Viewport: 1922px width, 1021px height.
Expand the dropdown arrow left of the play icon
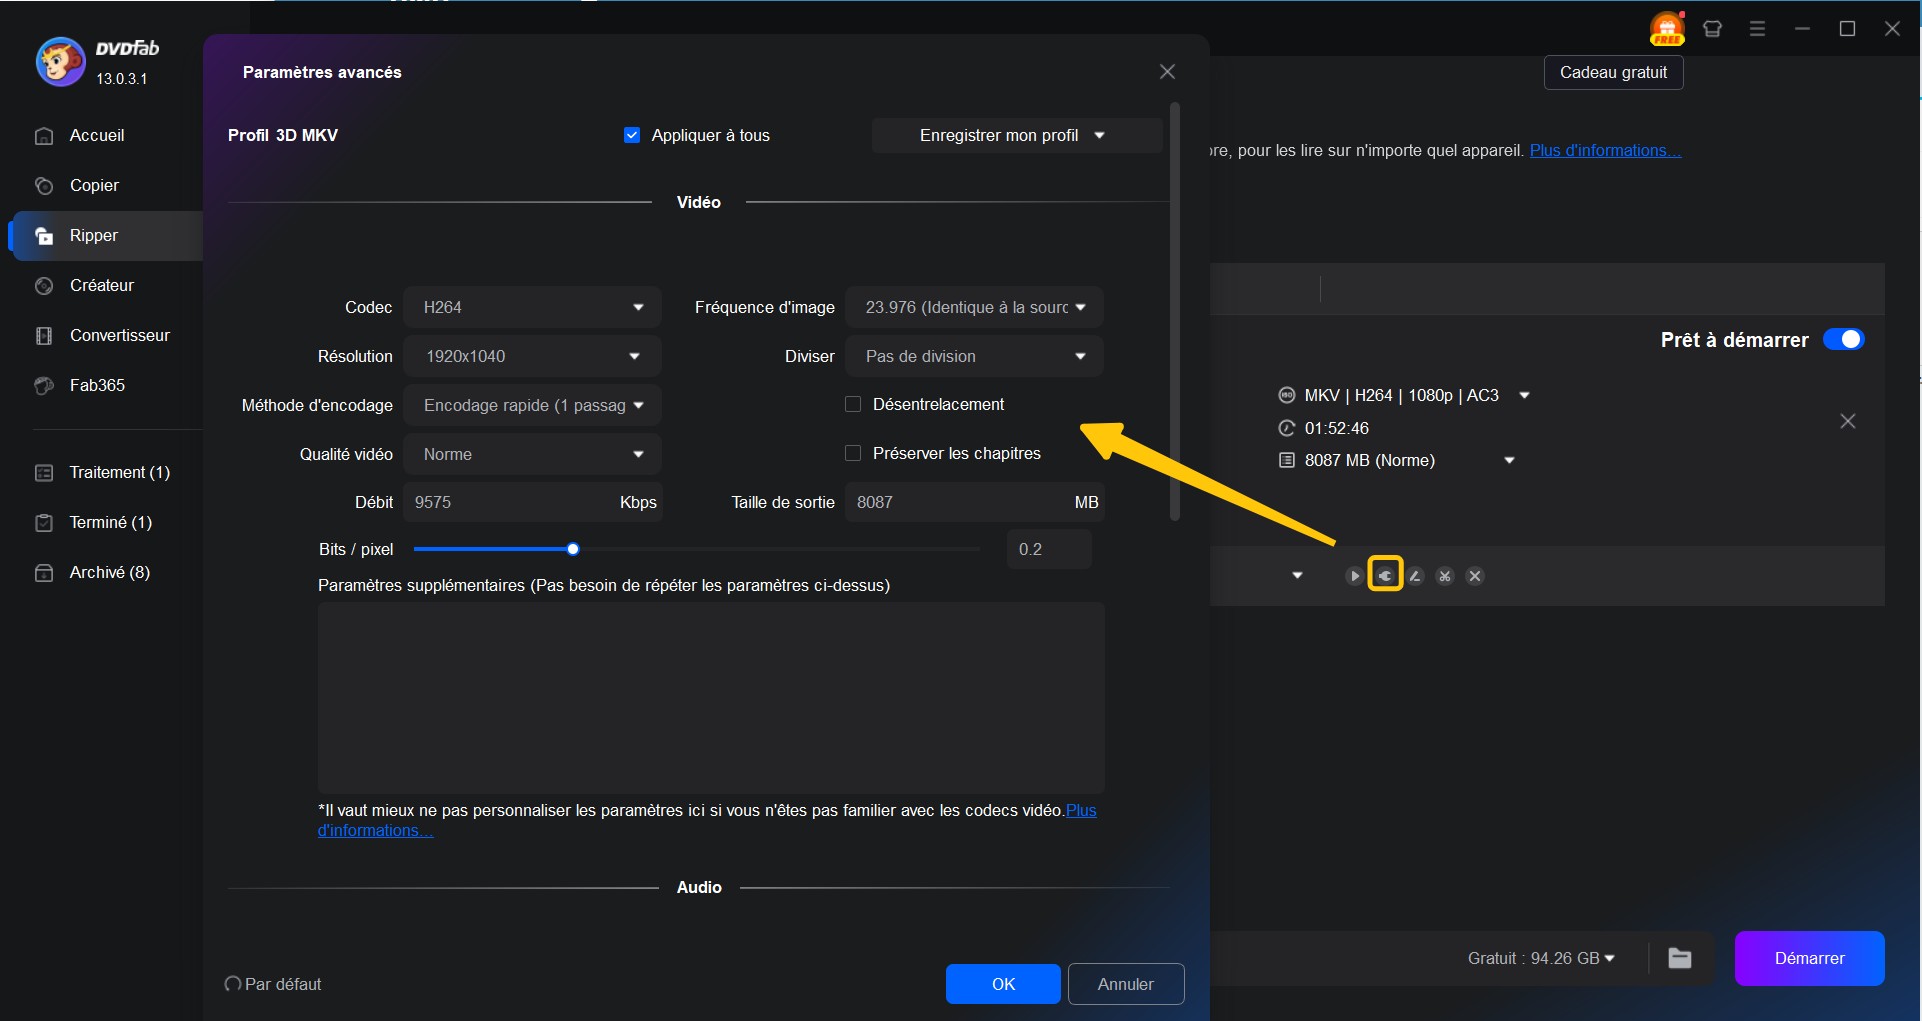[x=1297, y=576]
